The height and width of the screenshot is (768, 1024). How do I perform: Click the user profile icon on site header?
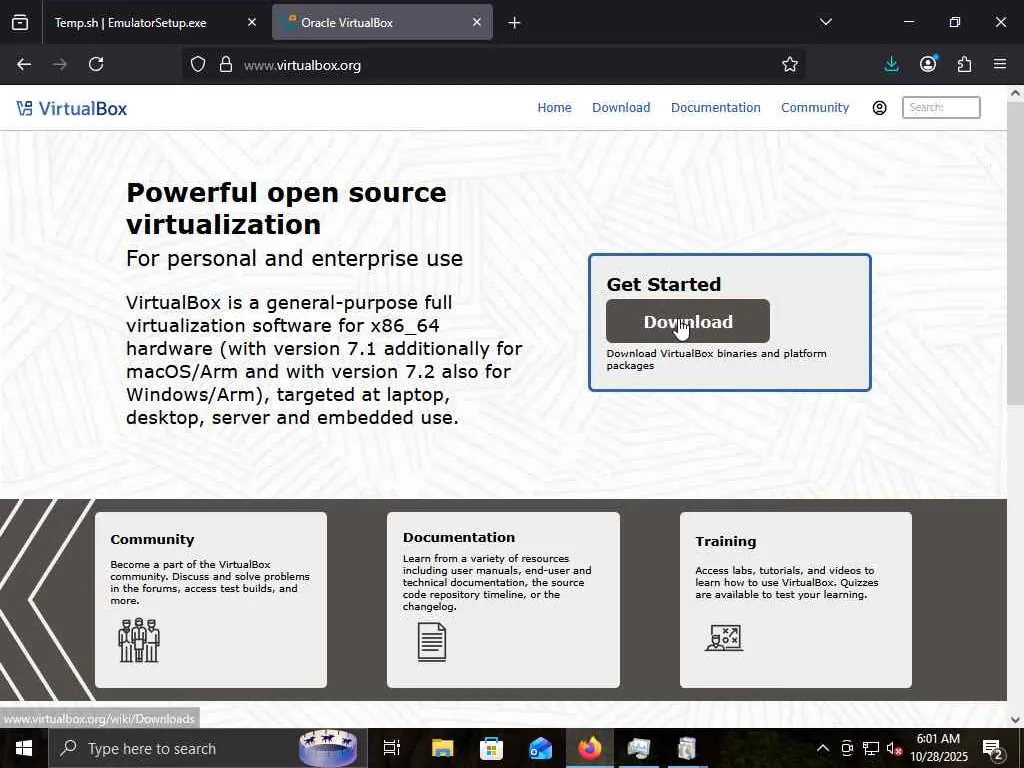[880, 108]
